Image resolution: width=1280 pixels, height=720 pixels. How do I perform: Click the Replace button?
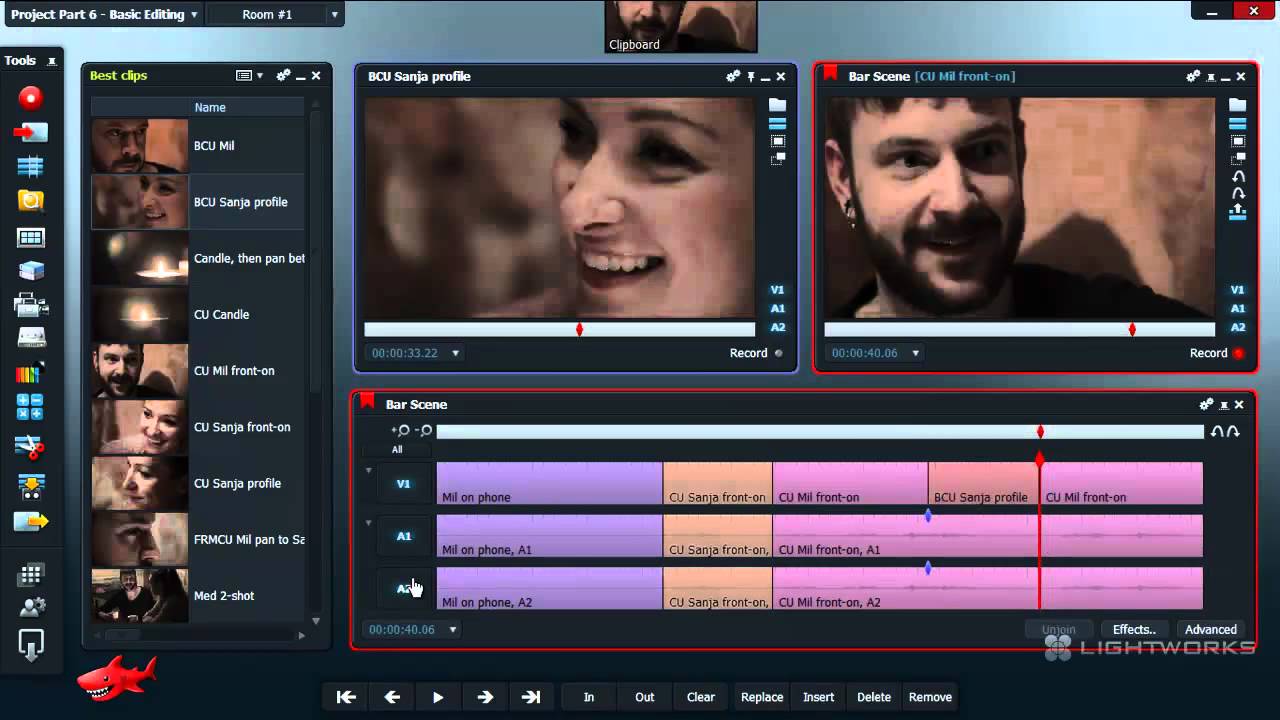762,697
